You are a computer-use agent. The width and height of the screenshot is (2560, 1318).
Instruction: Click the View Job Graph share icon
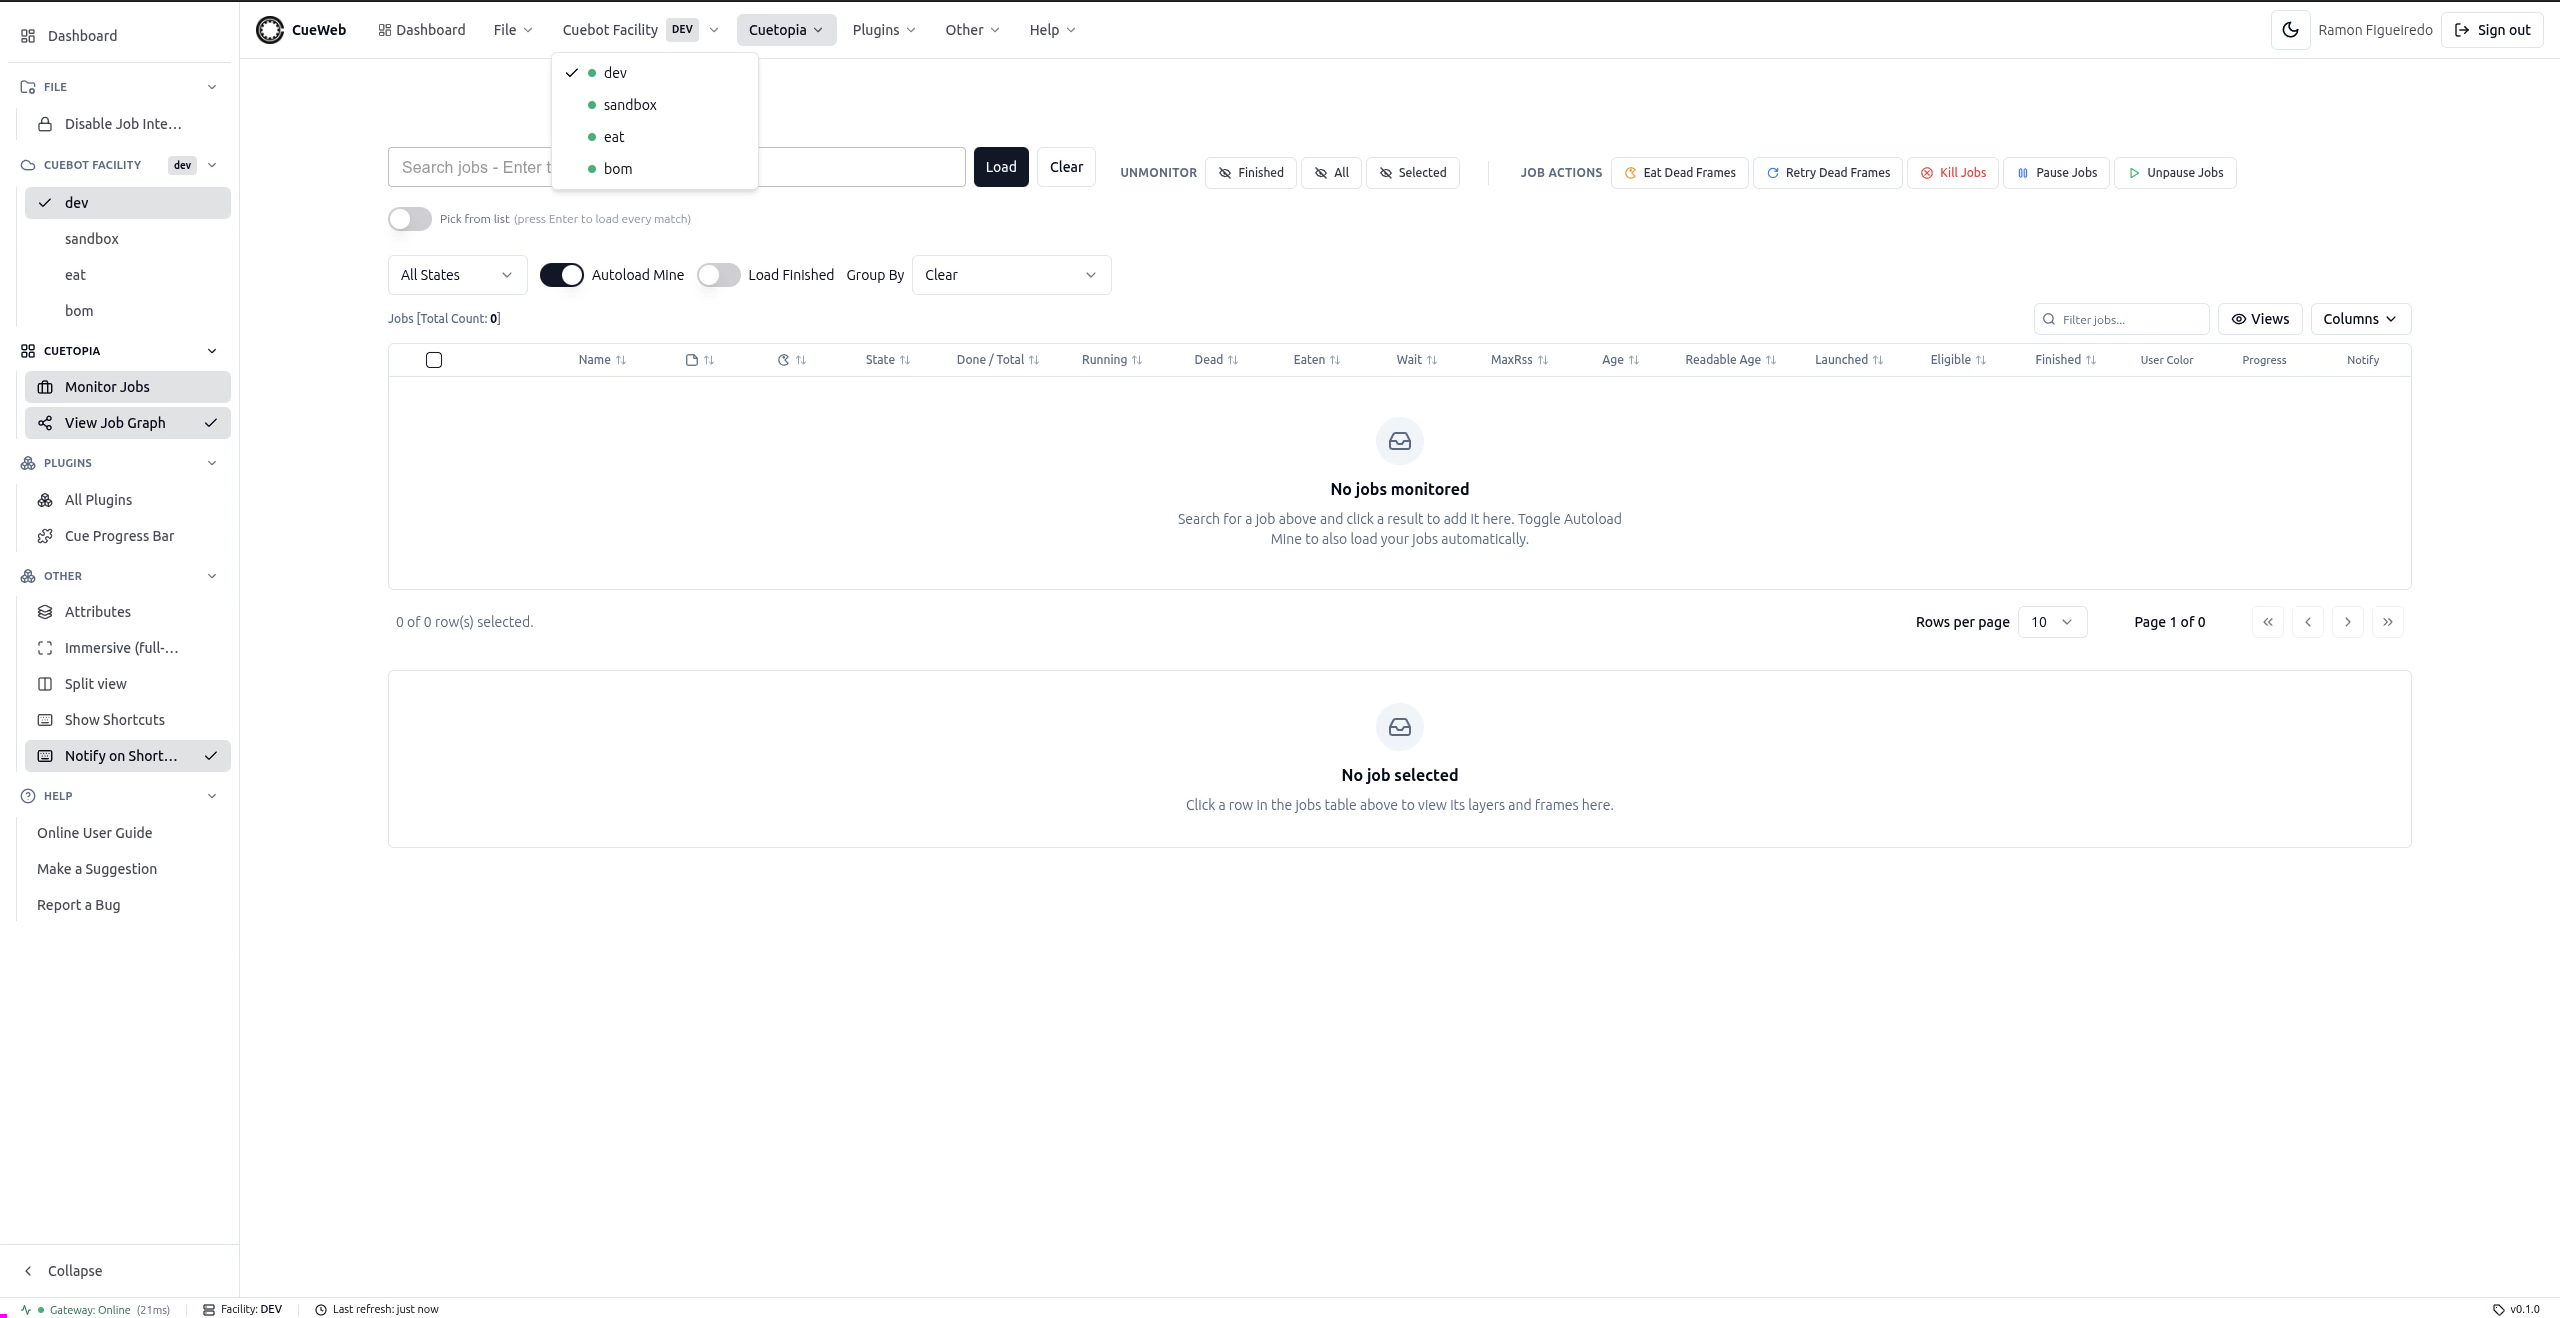[x=45, y=423]
